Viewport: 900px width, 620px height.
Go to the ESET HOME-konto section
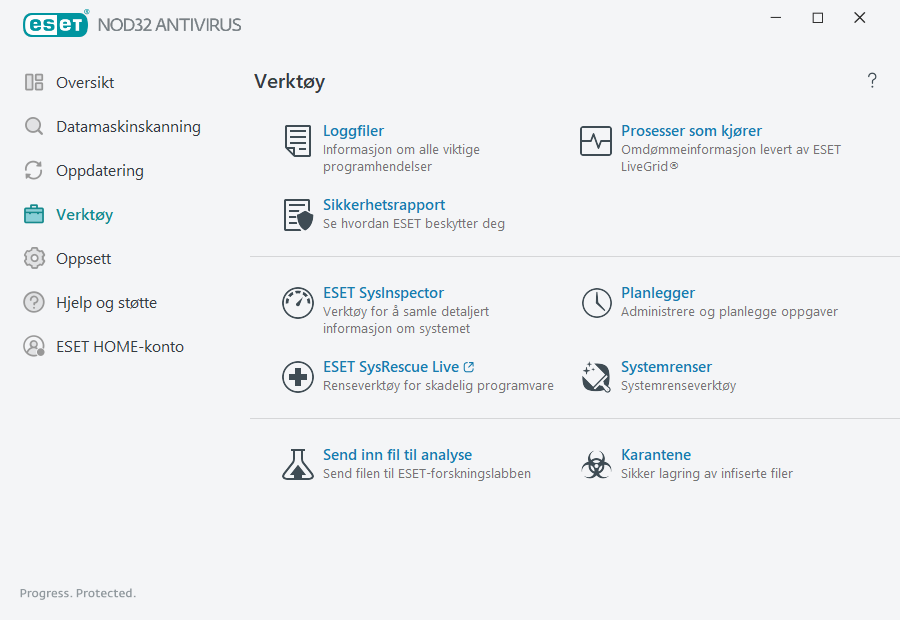tap(34, 346)
